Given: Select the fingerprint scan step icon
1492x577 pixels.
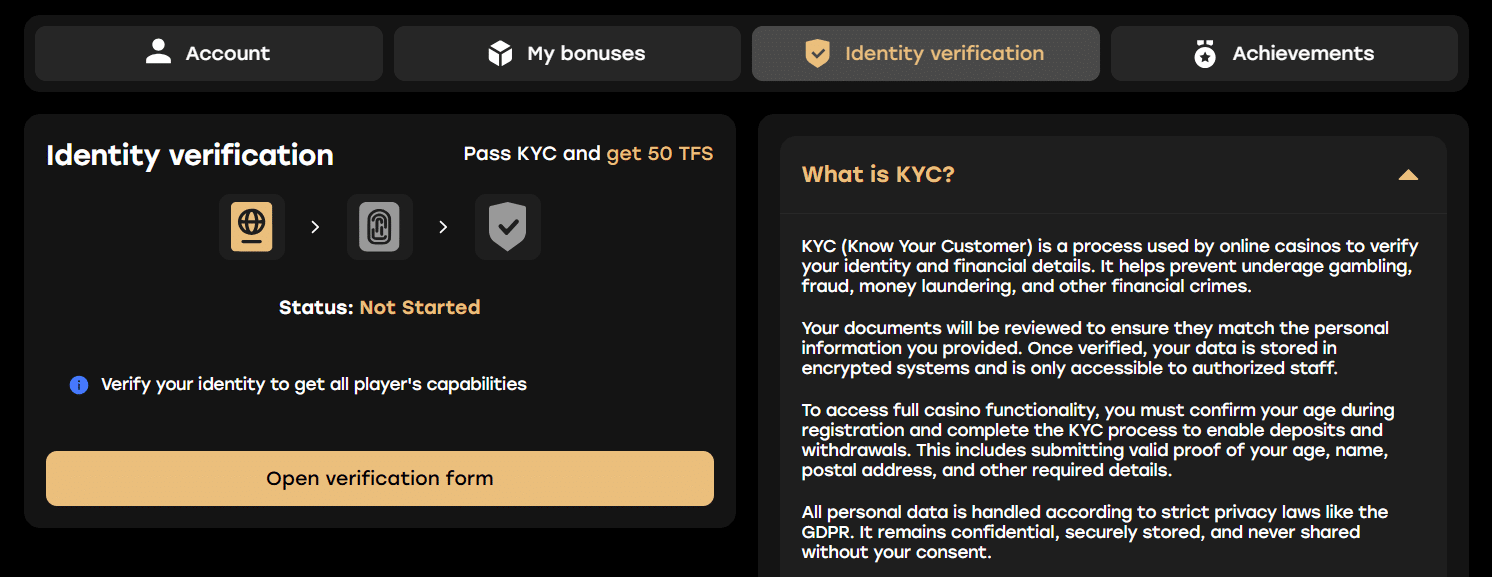Looking at the screenshot, I should pyautogui.click(x=380, y=227).
